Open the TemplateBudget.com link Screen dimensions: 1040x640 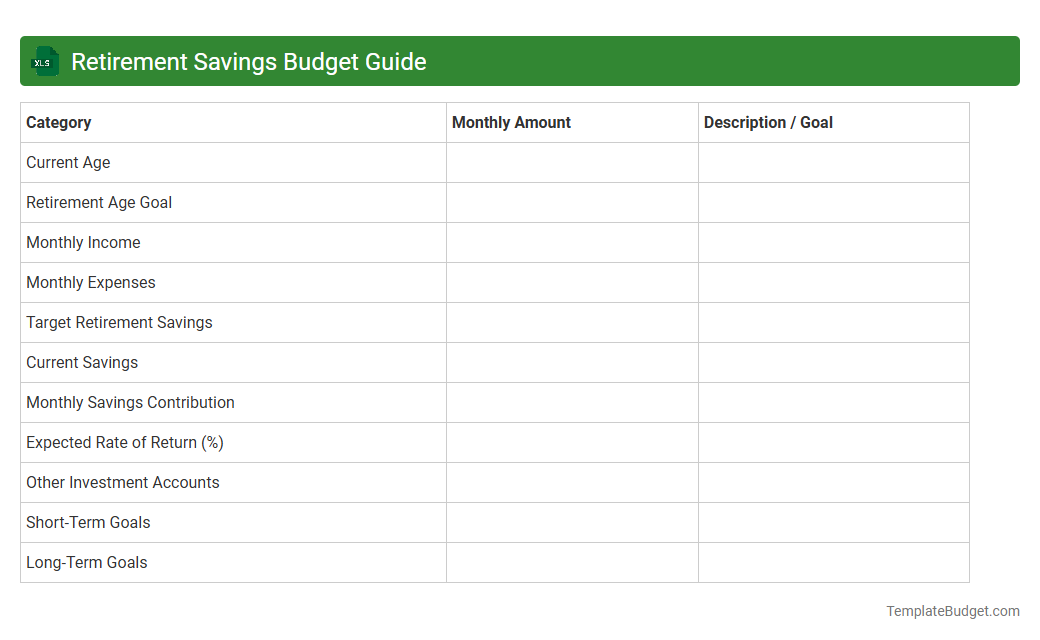[951, 609]
